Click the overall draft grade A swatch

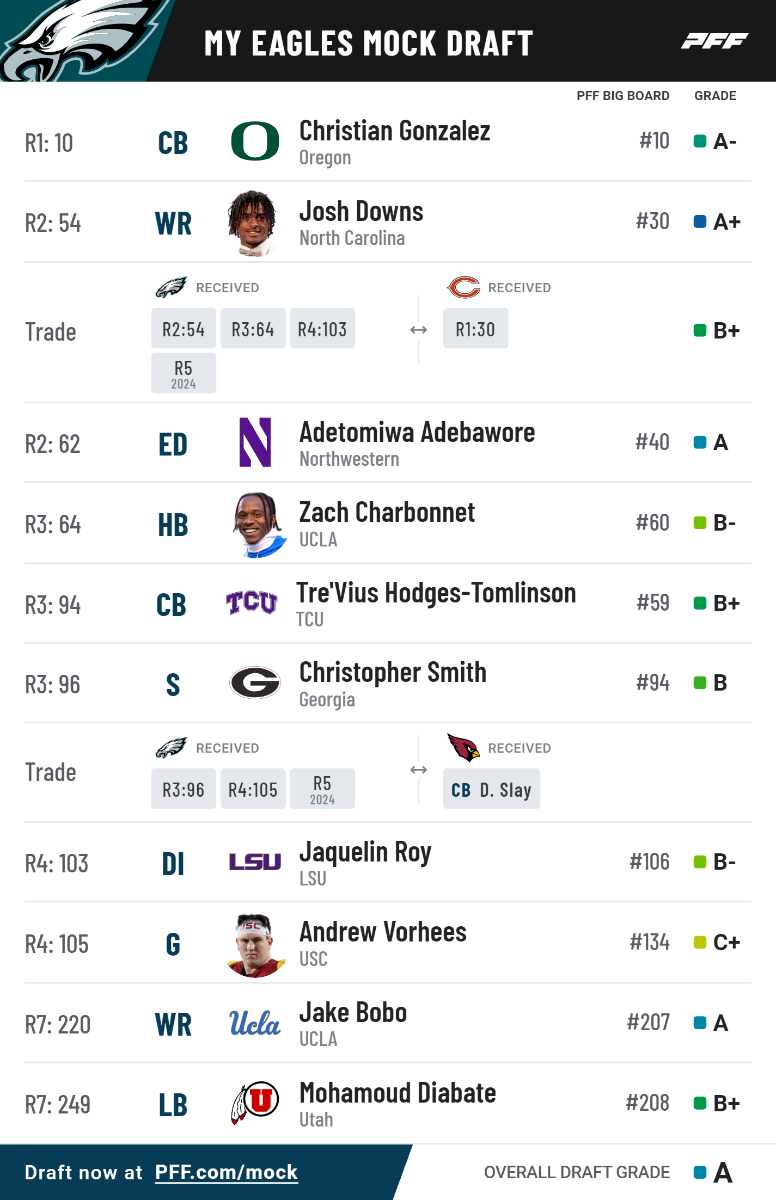[700, 1172]
